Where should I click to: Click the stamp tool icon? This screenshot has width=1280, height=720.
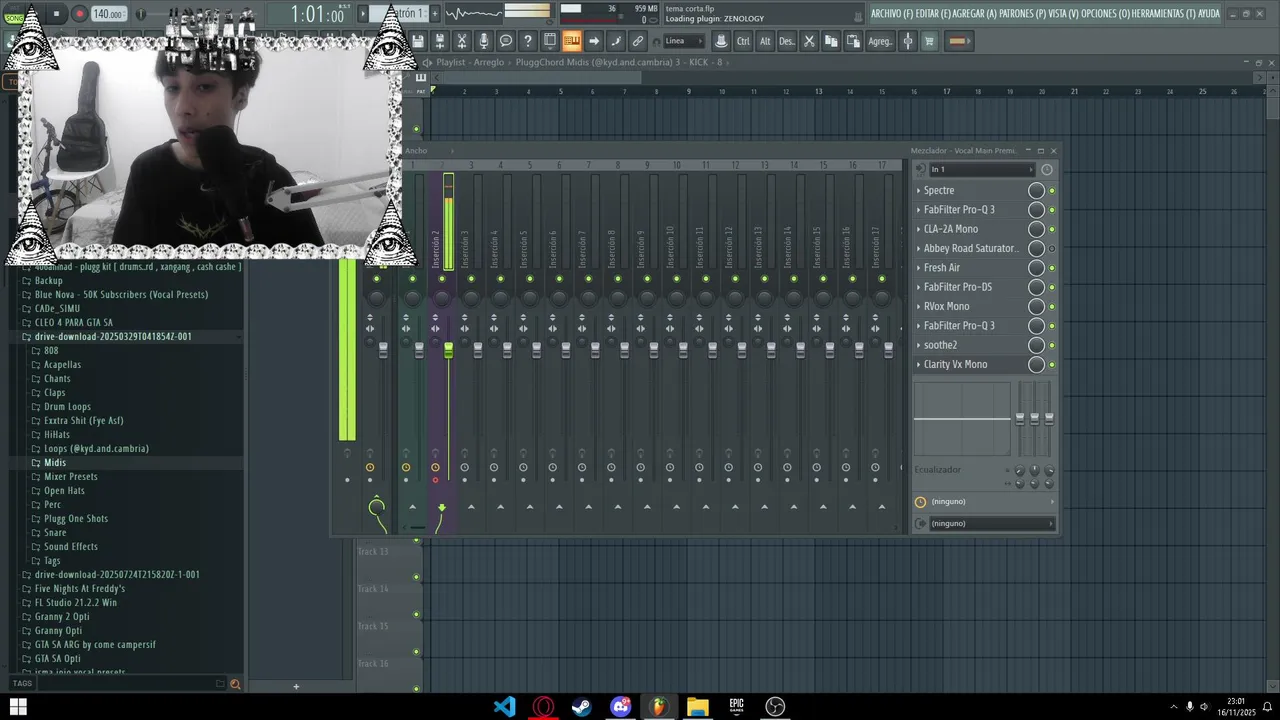pyautogui.click(x=721, y=41)
